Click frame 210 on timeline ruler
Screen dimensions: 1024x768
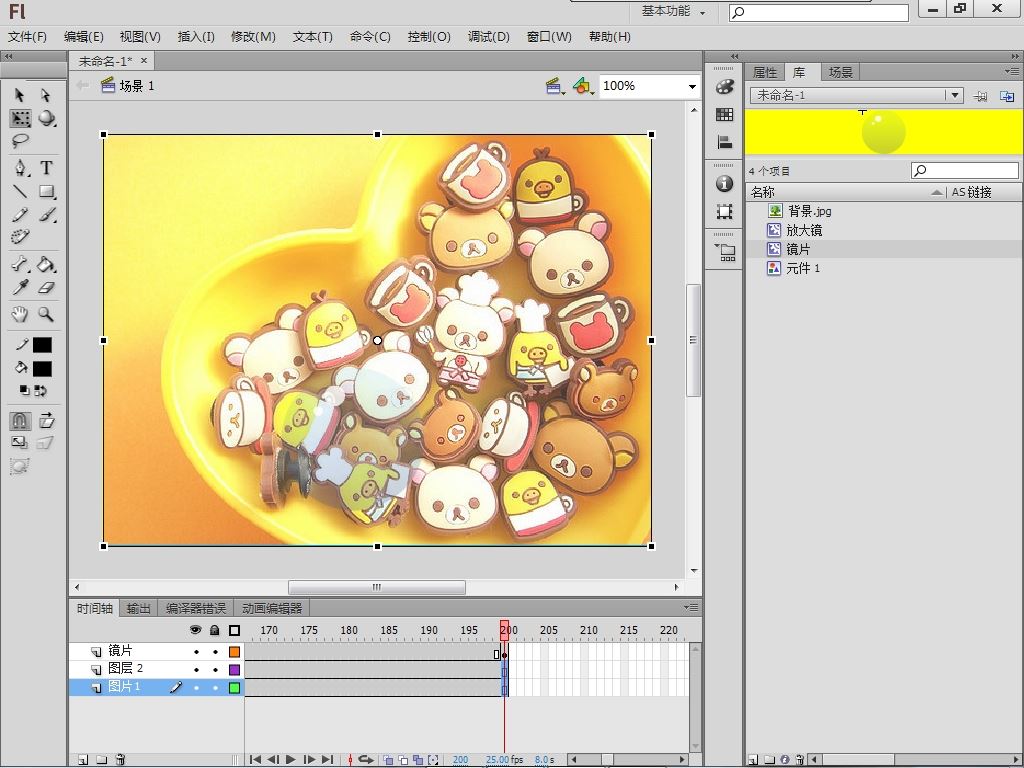[x=588, y=630]
